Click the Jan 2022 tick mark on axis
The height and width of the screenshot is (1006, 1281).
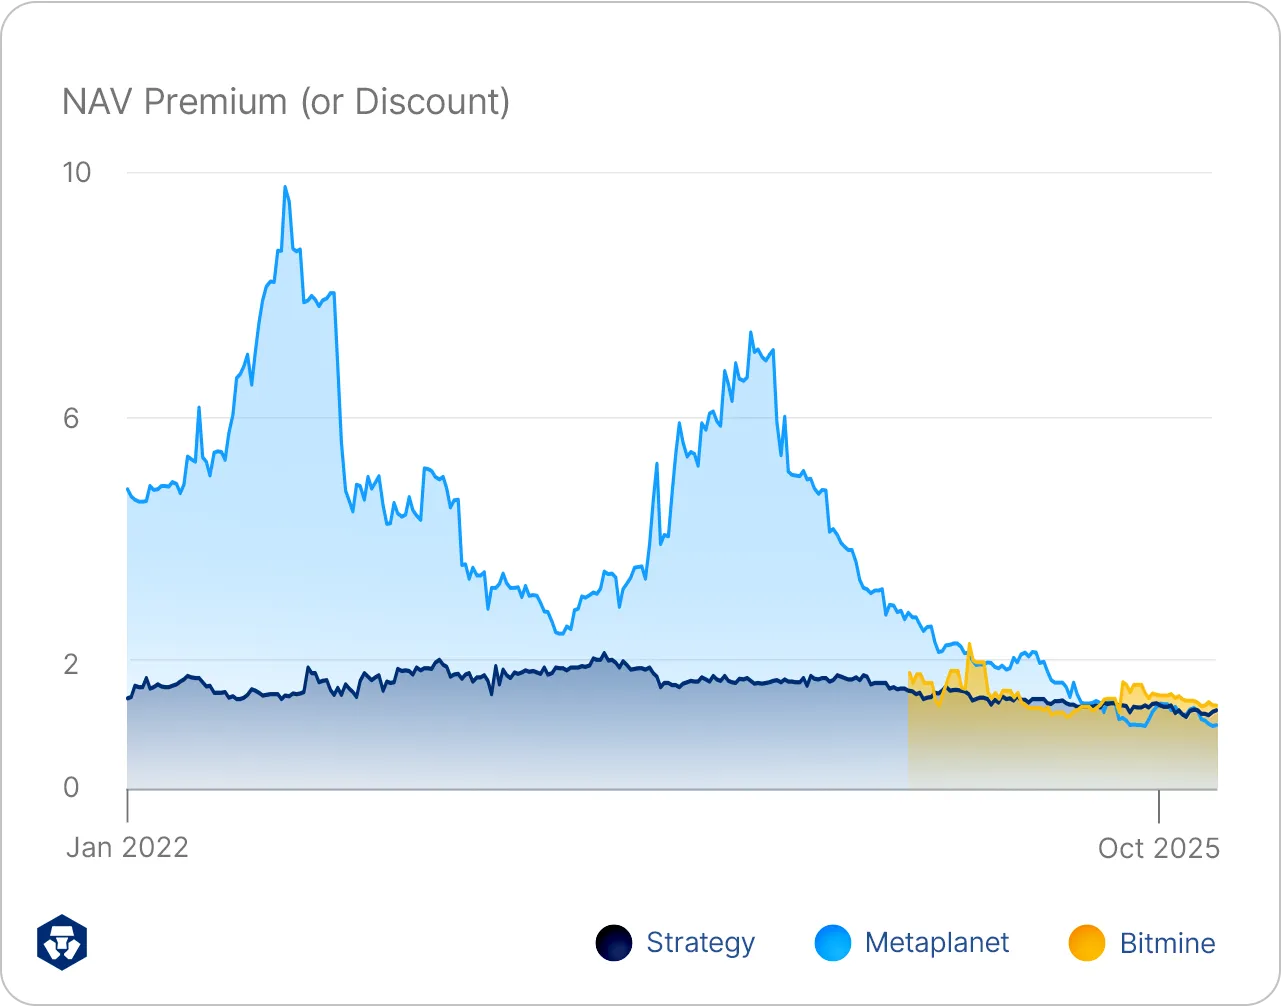coord(128,804)
